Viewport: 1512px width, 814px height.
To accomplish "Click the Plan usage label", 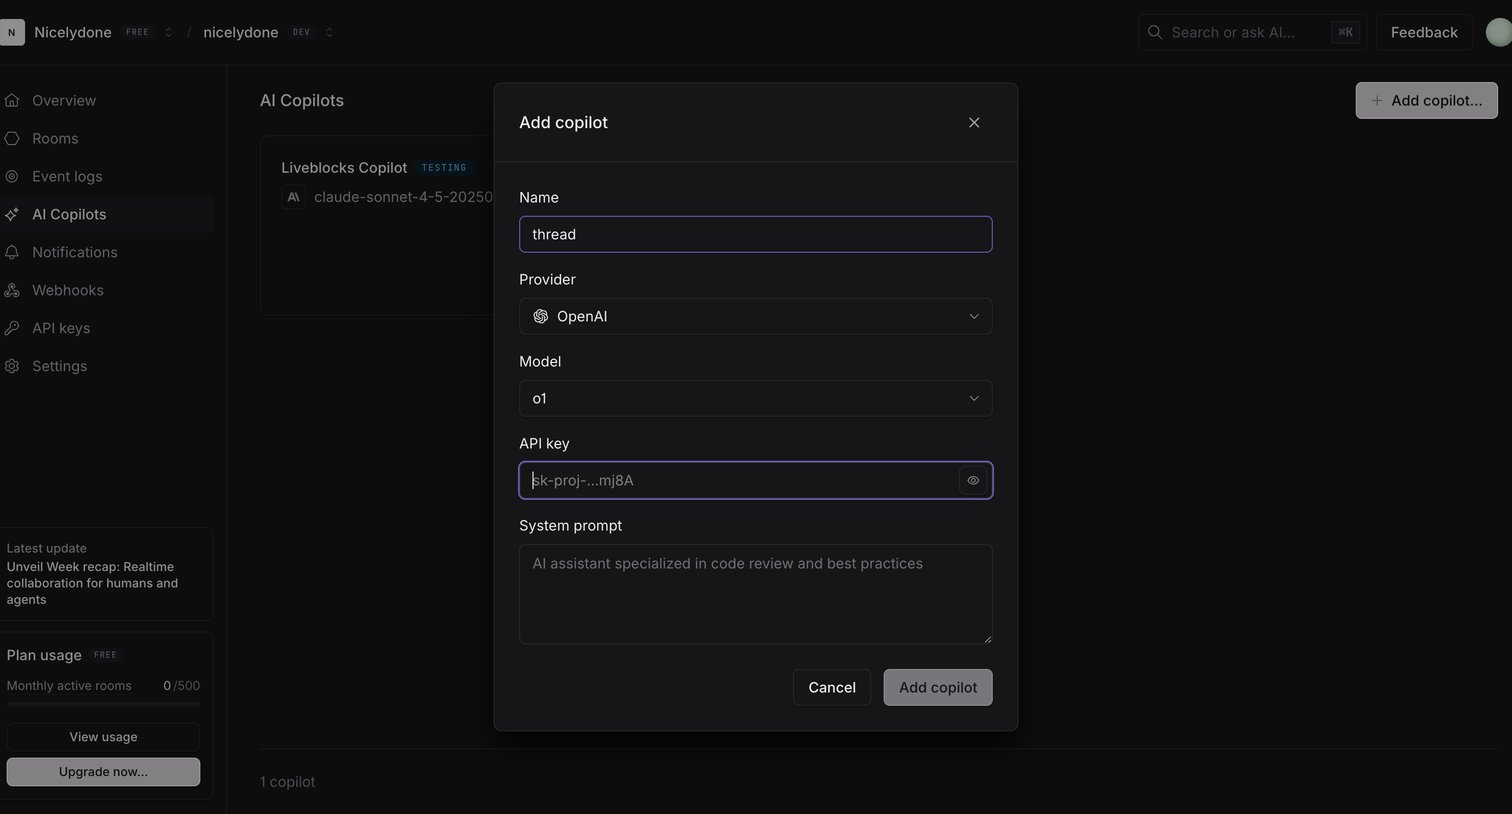I will click(44, 655).
